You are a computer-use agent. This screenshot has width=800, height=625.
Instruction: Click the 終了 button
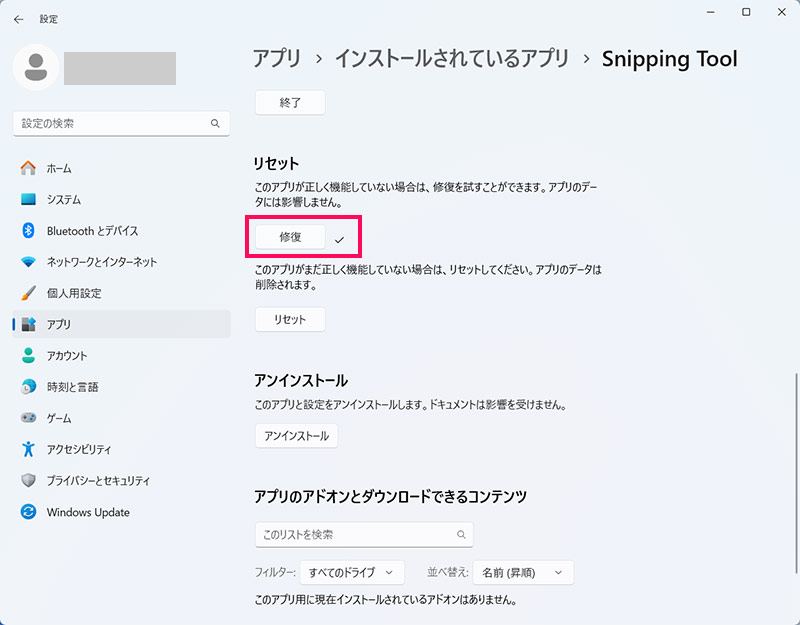point(290,103)
